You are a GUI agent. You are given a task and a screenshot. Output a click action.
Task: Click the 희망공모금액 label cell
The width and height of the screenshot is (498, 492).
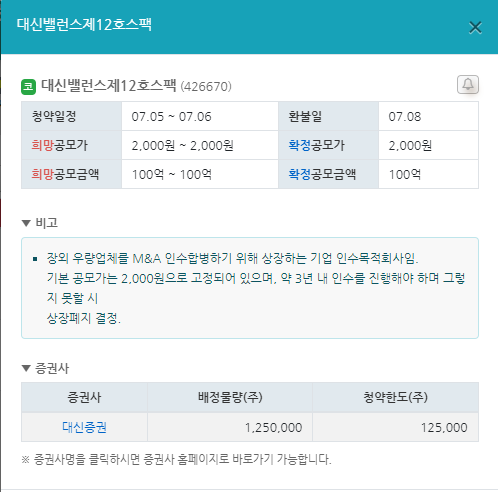pos(71,174)
